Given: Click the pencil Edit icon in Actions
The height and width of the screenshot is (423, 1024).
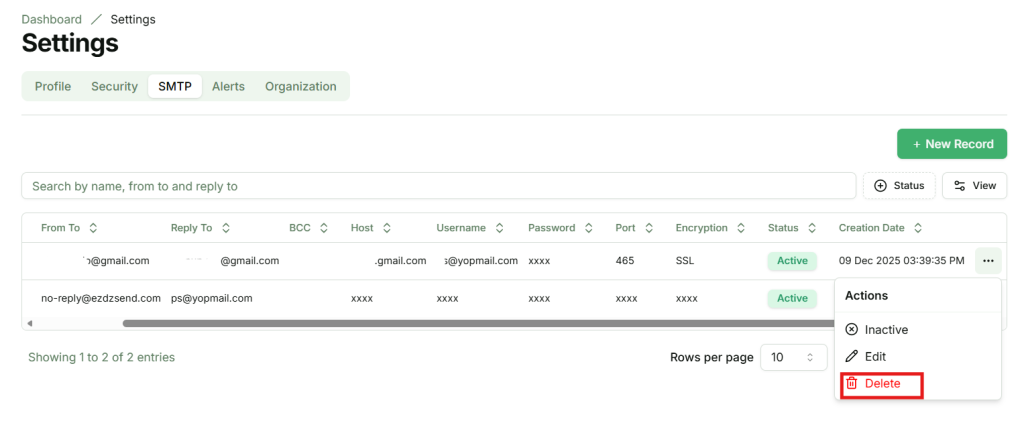Looking at the screenshot, I should coord(852,356).
